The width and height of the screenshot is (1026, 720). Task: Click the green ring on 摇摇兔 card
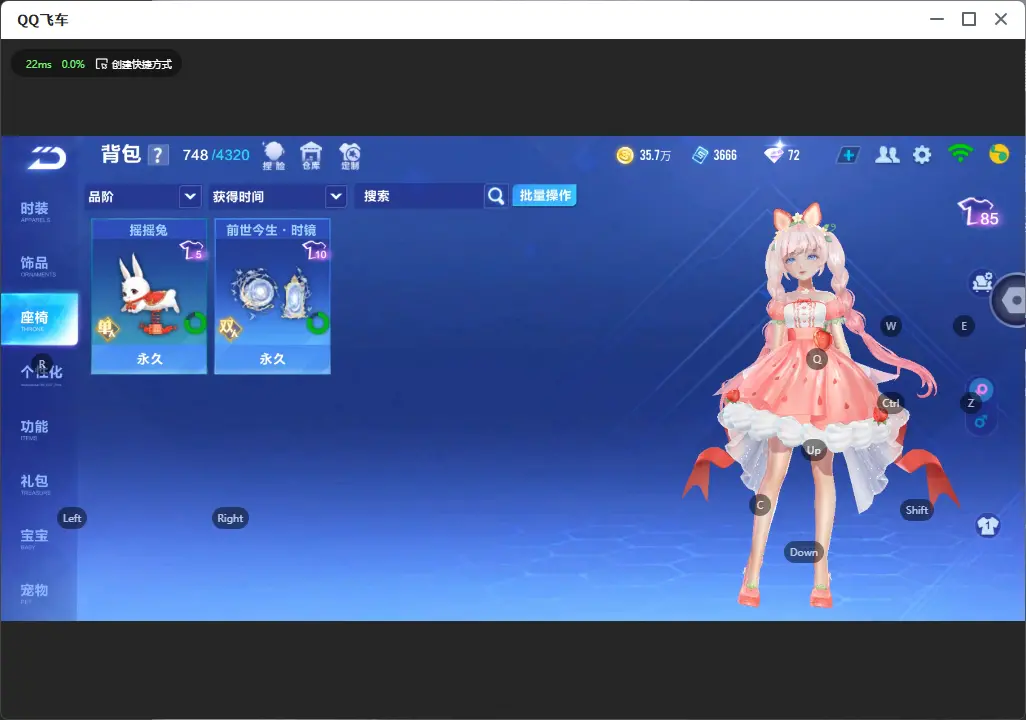click(195, 323)
